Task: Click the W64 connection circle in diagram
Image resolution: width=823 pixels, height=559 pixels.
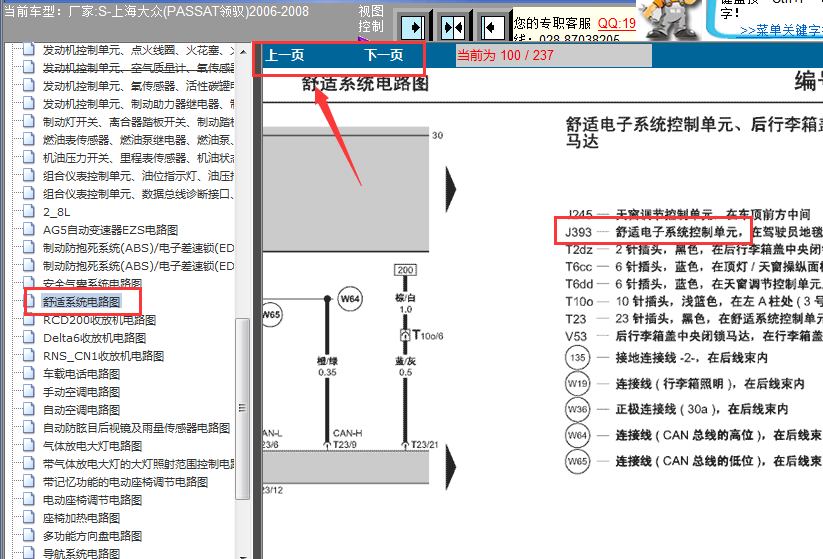Action: click(350, 299)
